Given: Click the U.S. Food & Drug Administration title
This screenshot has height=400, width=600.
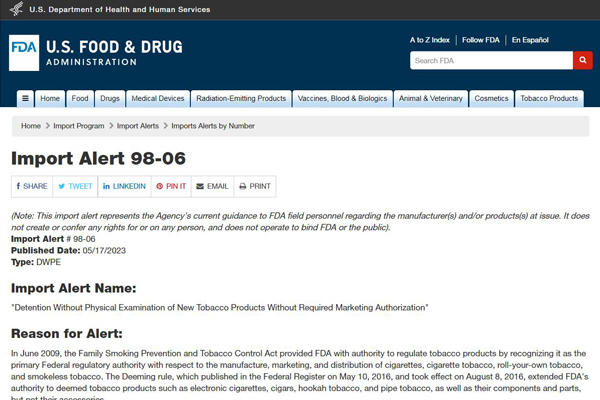Looking at the screenshot, I should (114, 52).
